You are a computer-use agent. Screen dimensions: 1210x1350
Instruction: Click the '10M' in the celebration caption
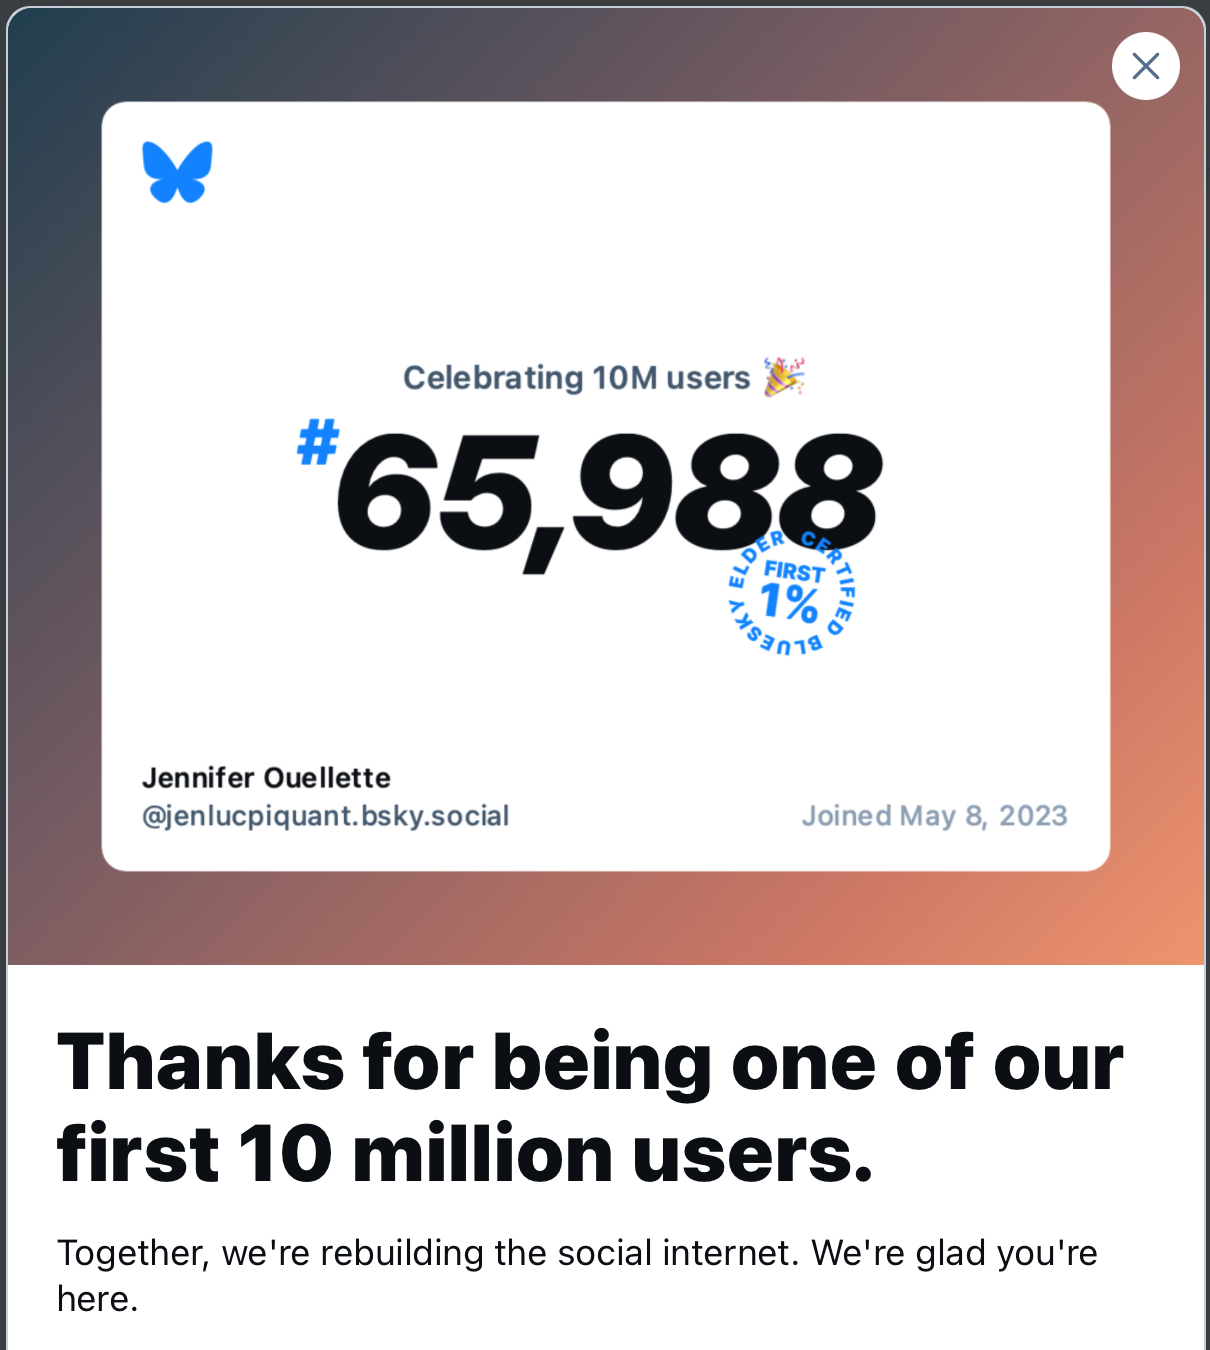[624, 378]
